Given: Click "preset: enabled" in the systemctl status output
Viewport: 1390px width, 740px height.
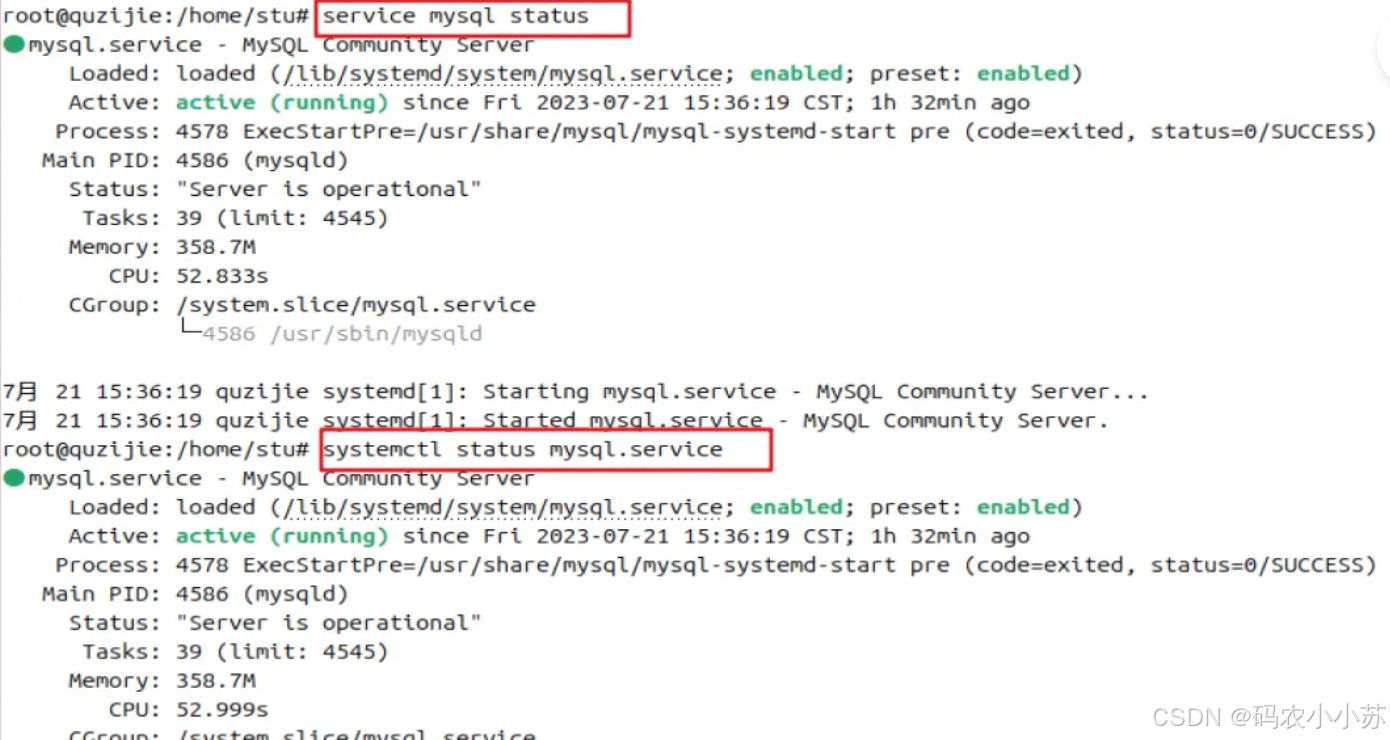Looking at the screenshot, I should (x=970, y=508).
